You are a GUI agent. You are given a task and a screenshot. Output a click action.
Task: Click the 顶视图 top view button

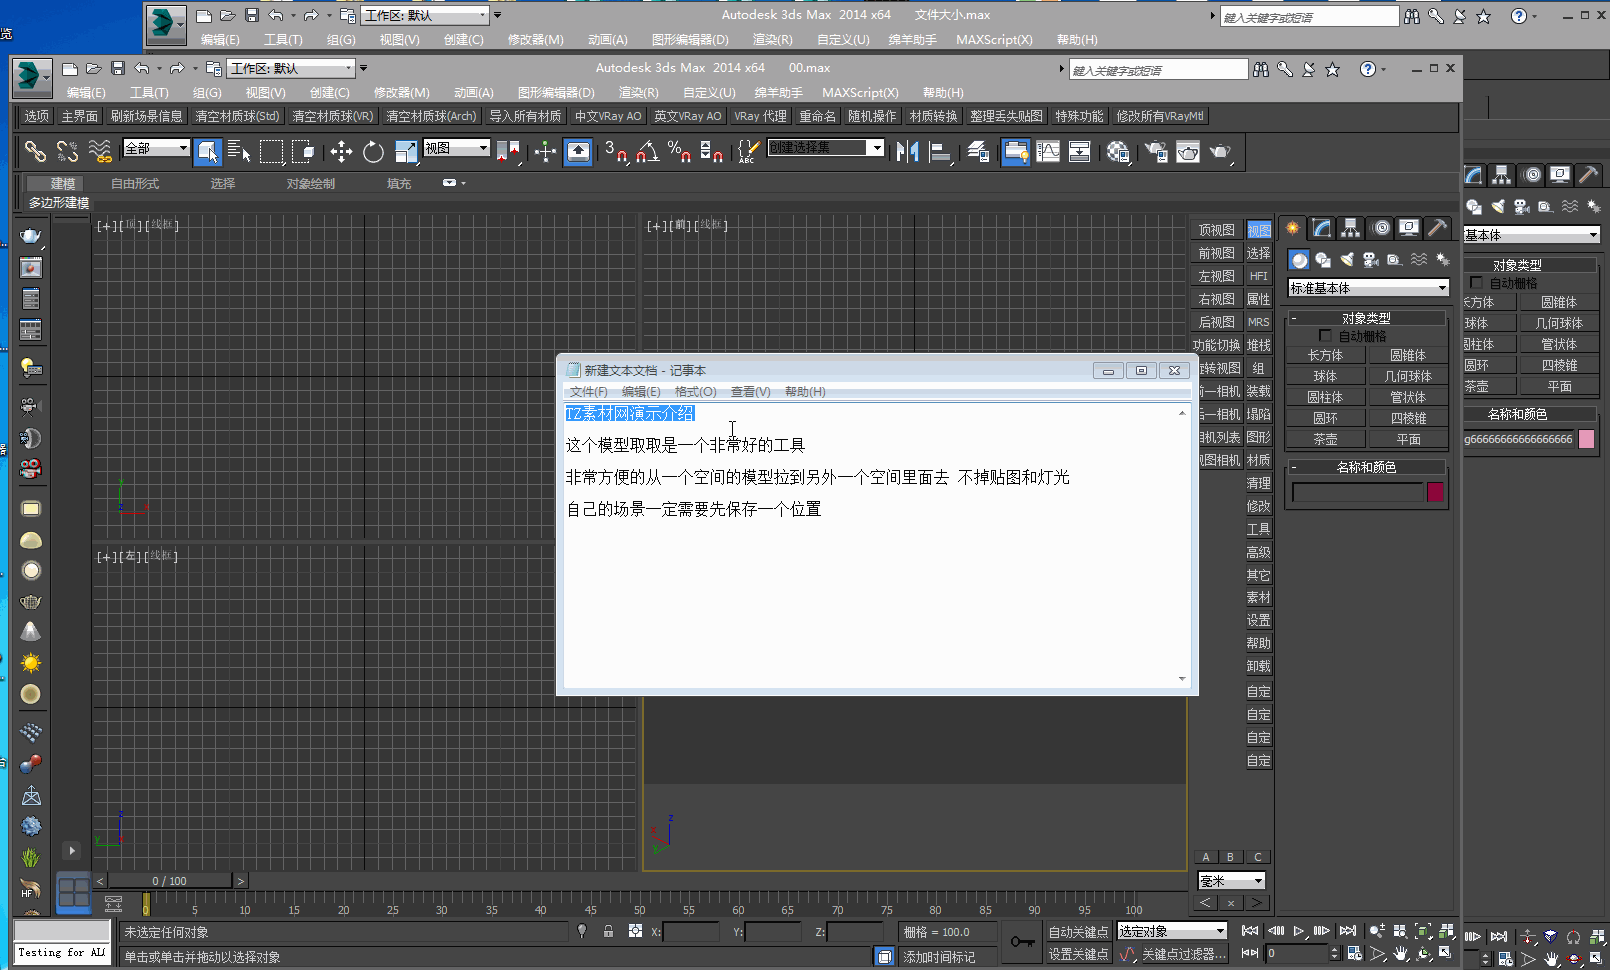click(x=1216, y=230)
